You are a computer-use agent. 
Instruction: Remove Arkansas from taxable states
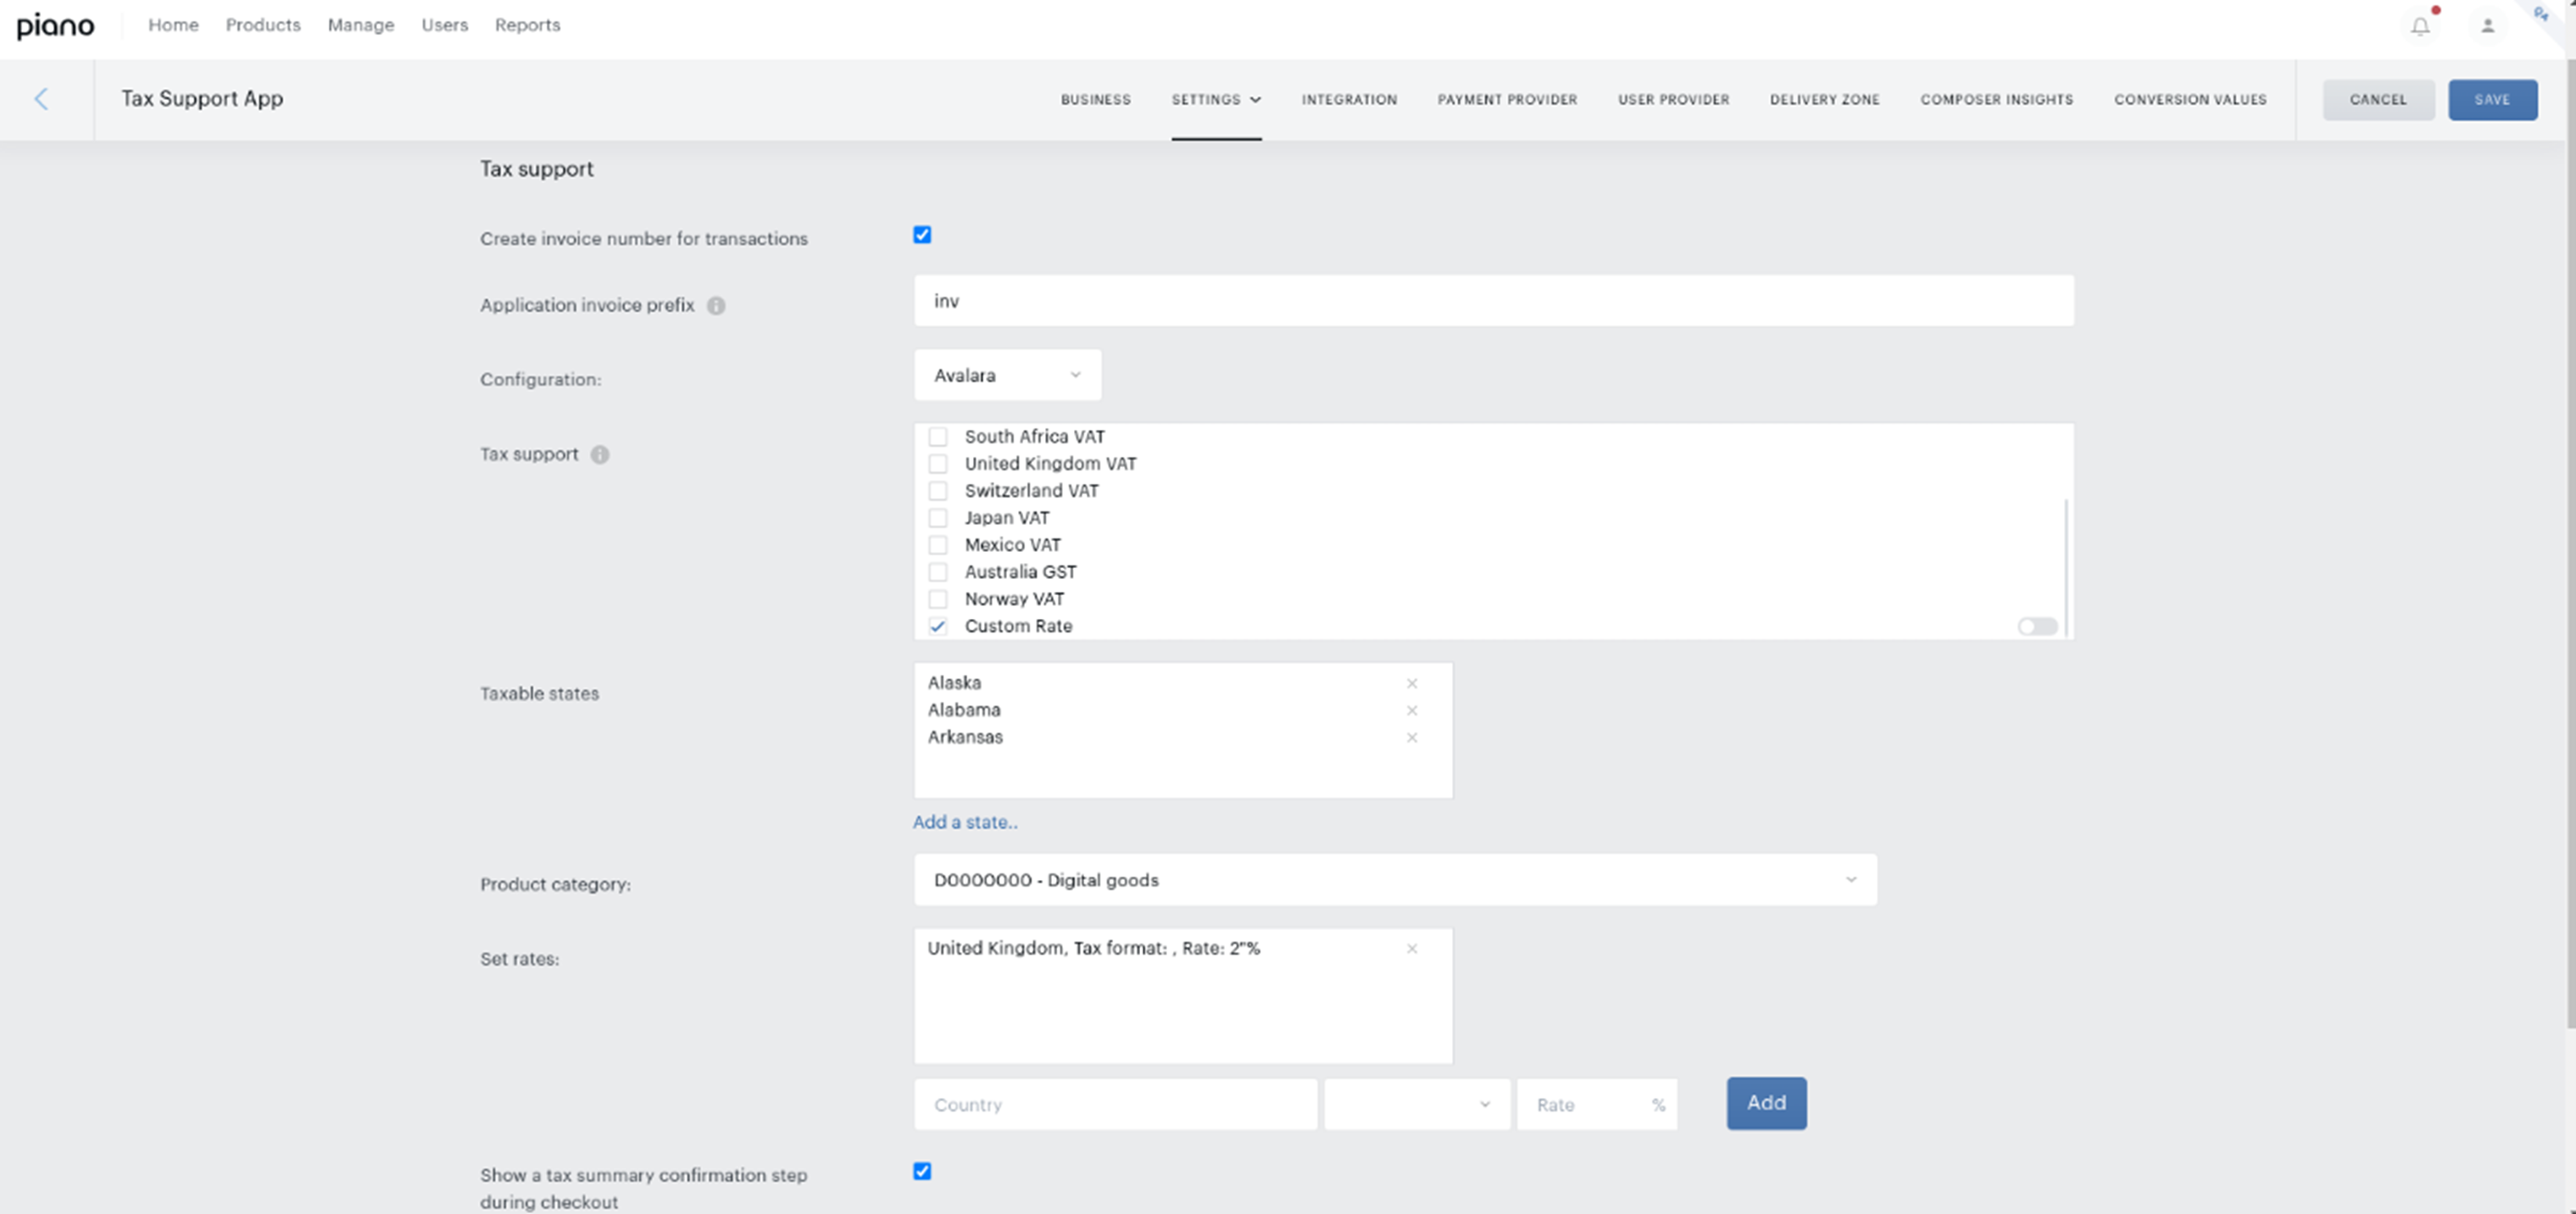(x=1411, y=738)
